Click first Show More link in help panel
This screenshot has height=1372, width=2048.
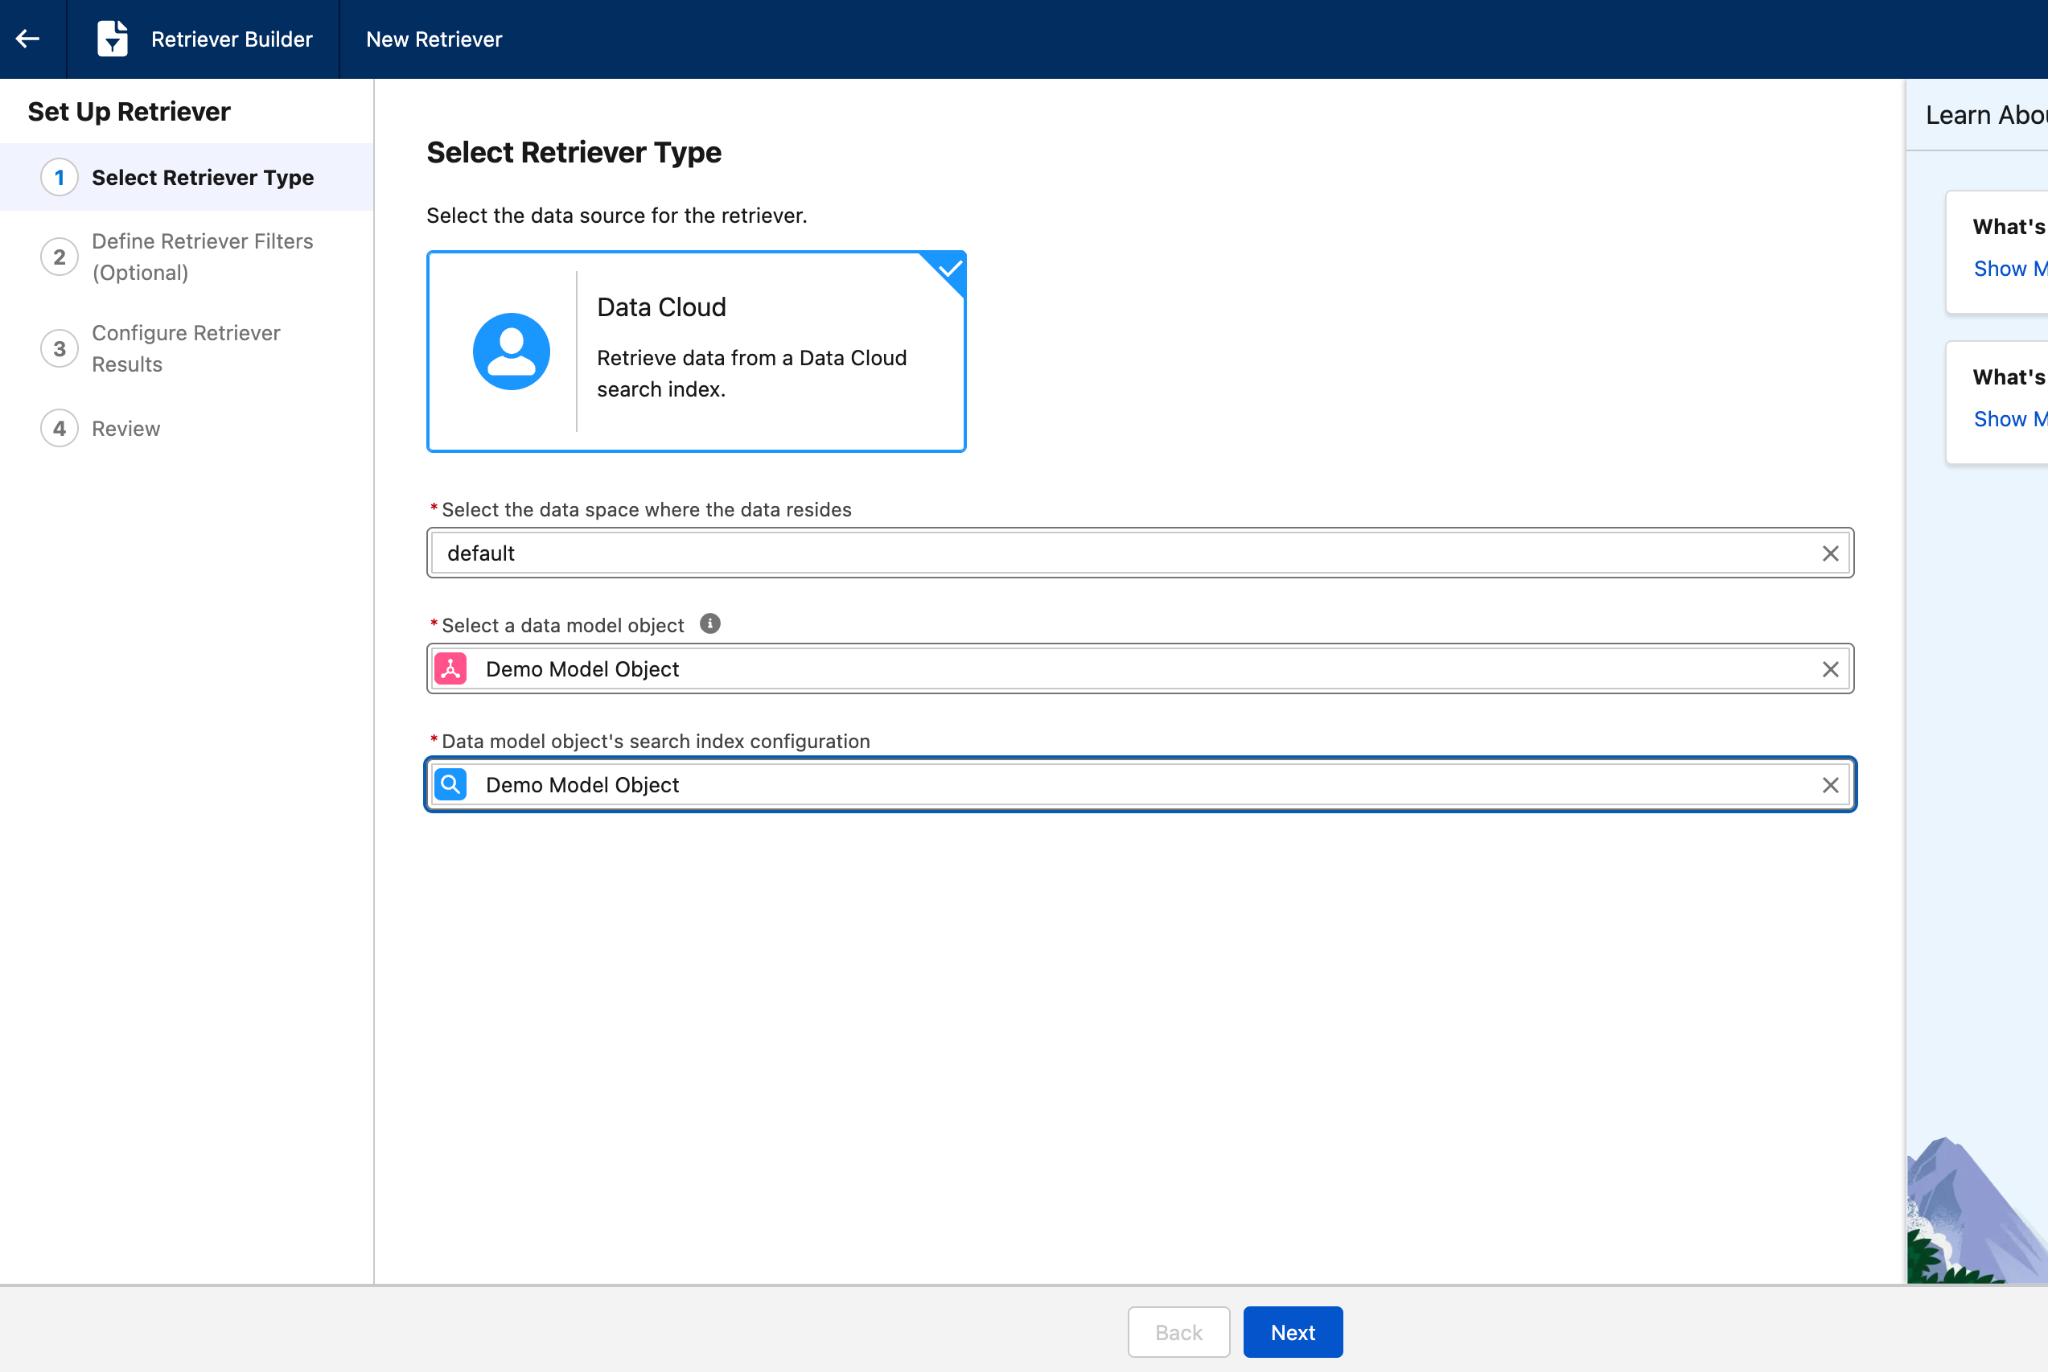click(2010, 268)
